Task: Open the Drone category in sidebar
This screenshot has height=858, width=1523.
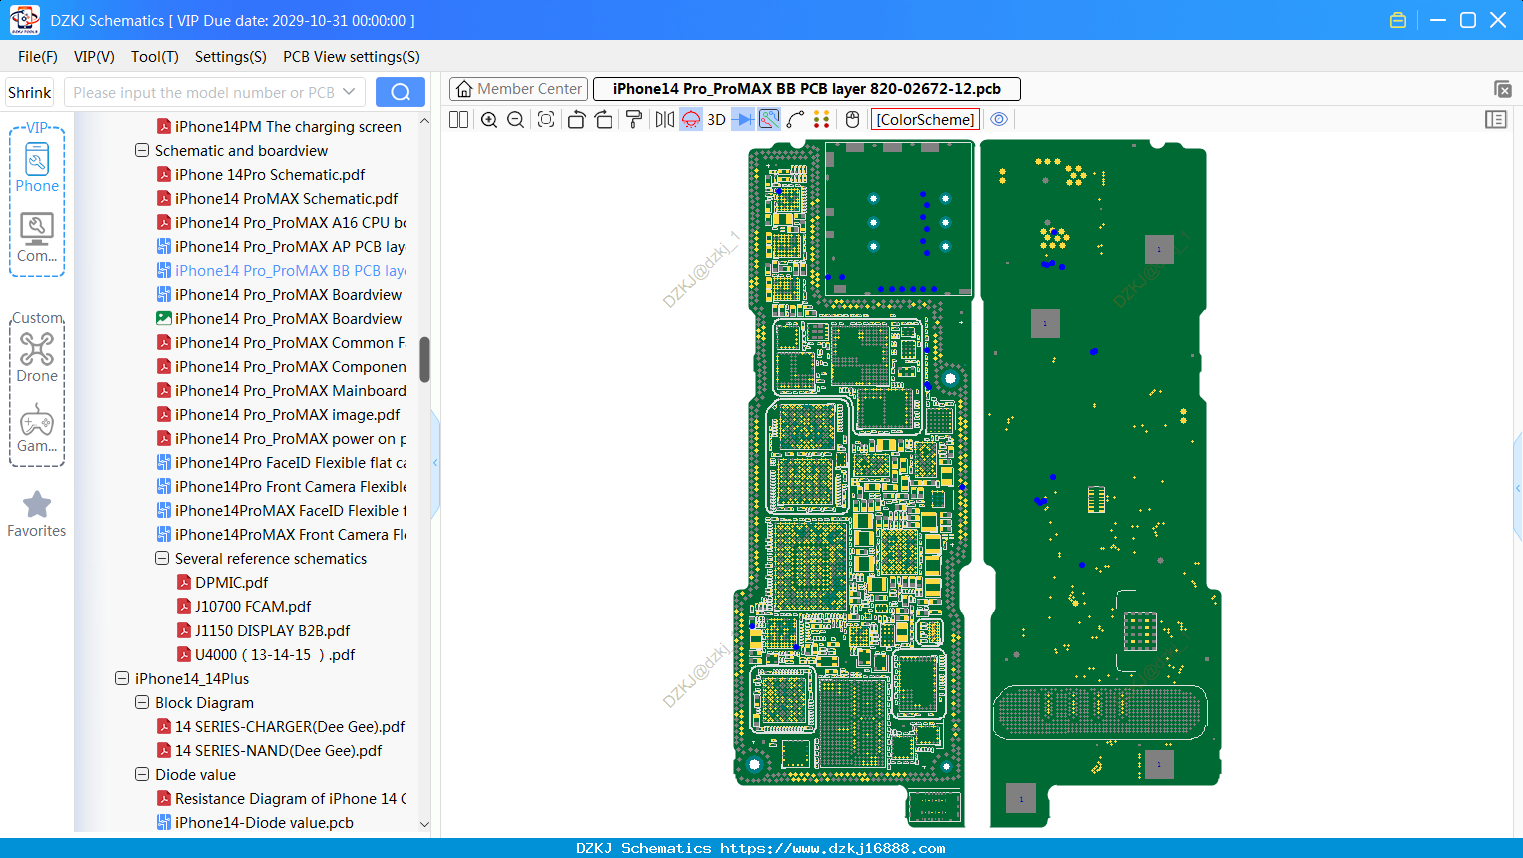Action: pyautogui.click(x=37, y=358)
